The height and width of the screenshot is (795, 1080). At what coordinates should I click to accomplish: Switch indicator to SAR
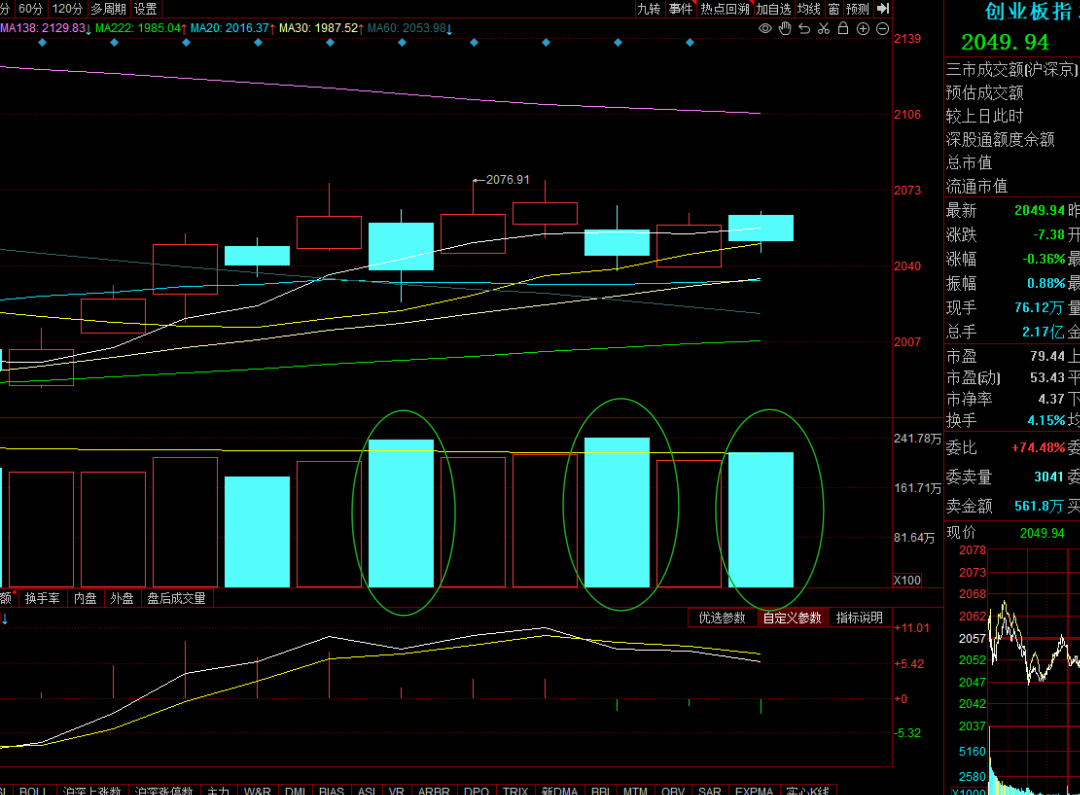coord(709,790)
